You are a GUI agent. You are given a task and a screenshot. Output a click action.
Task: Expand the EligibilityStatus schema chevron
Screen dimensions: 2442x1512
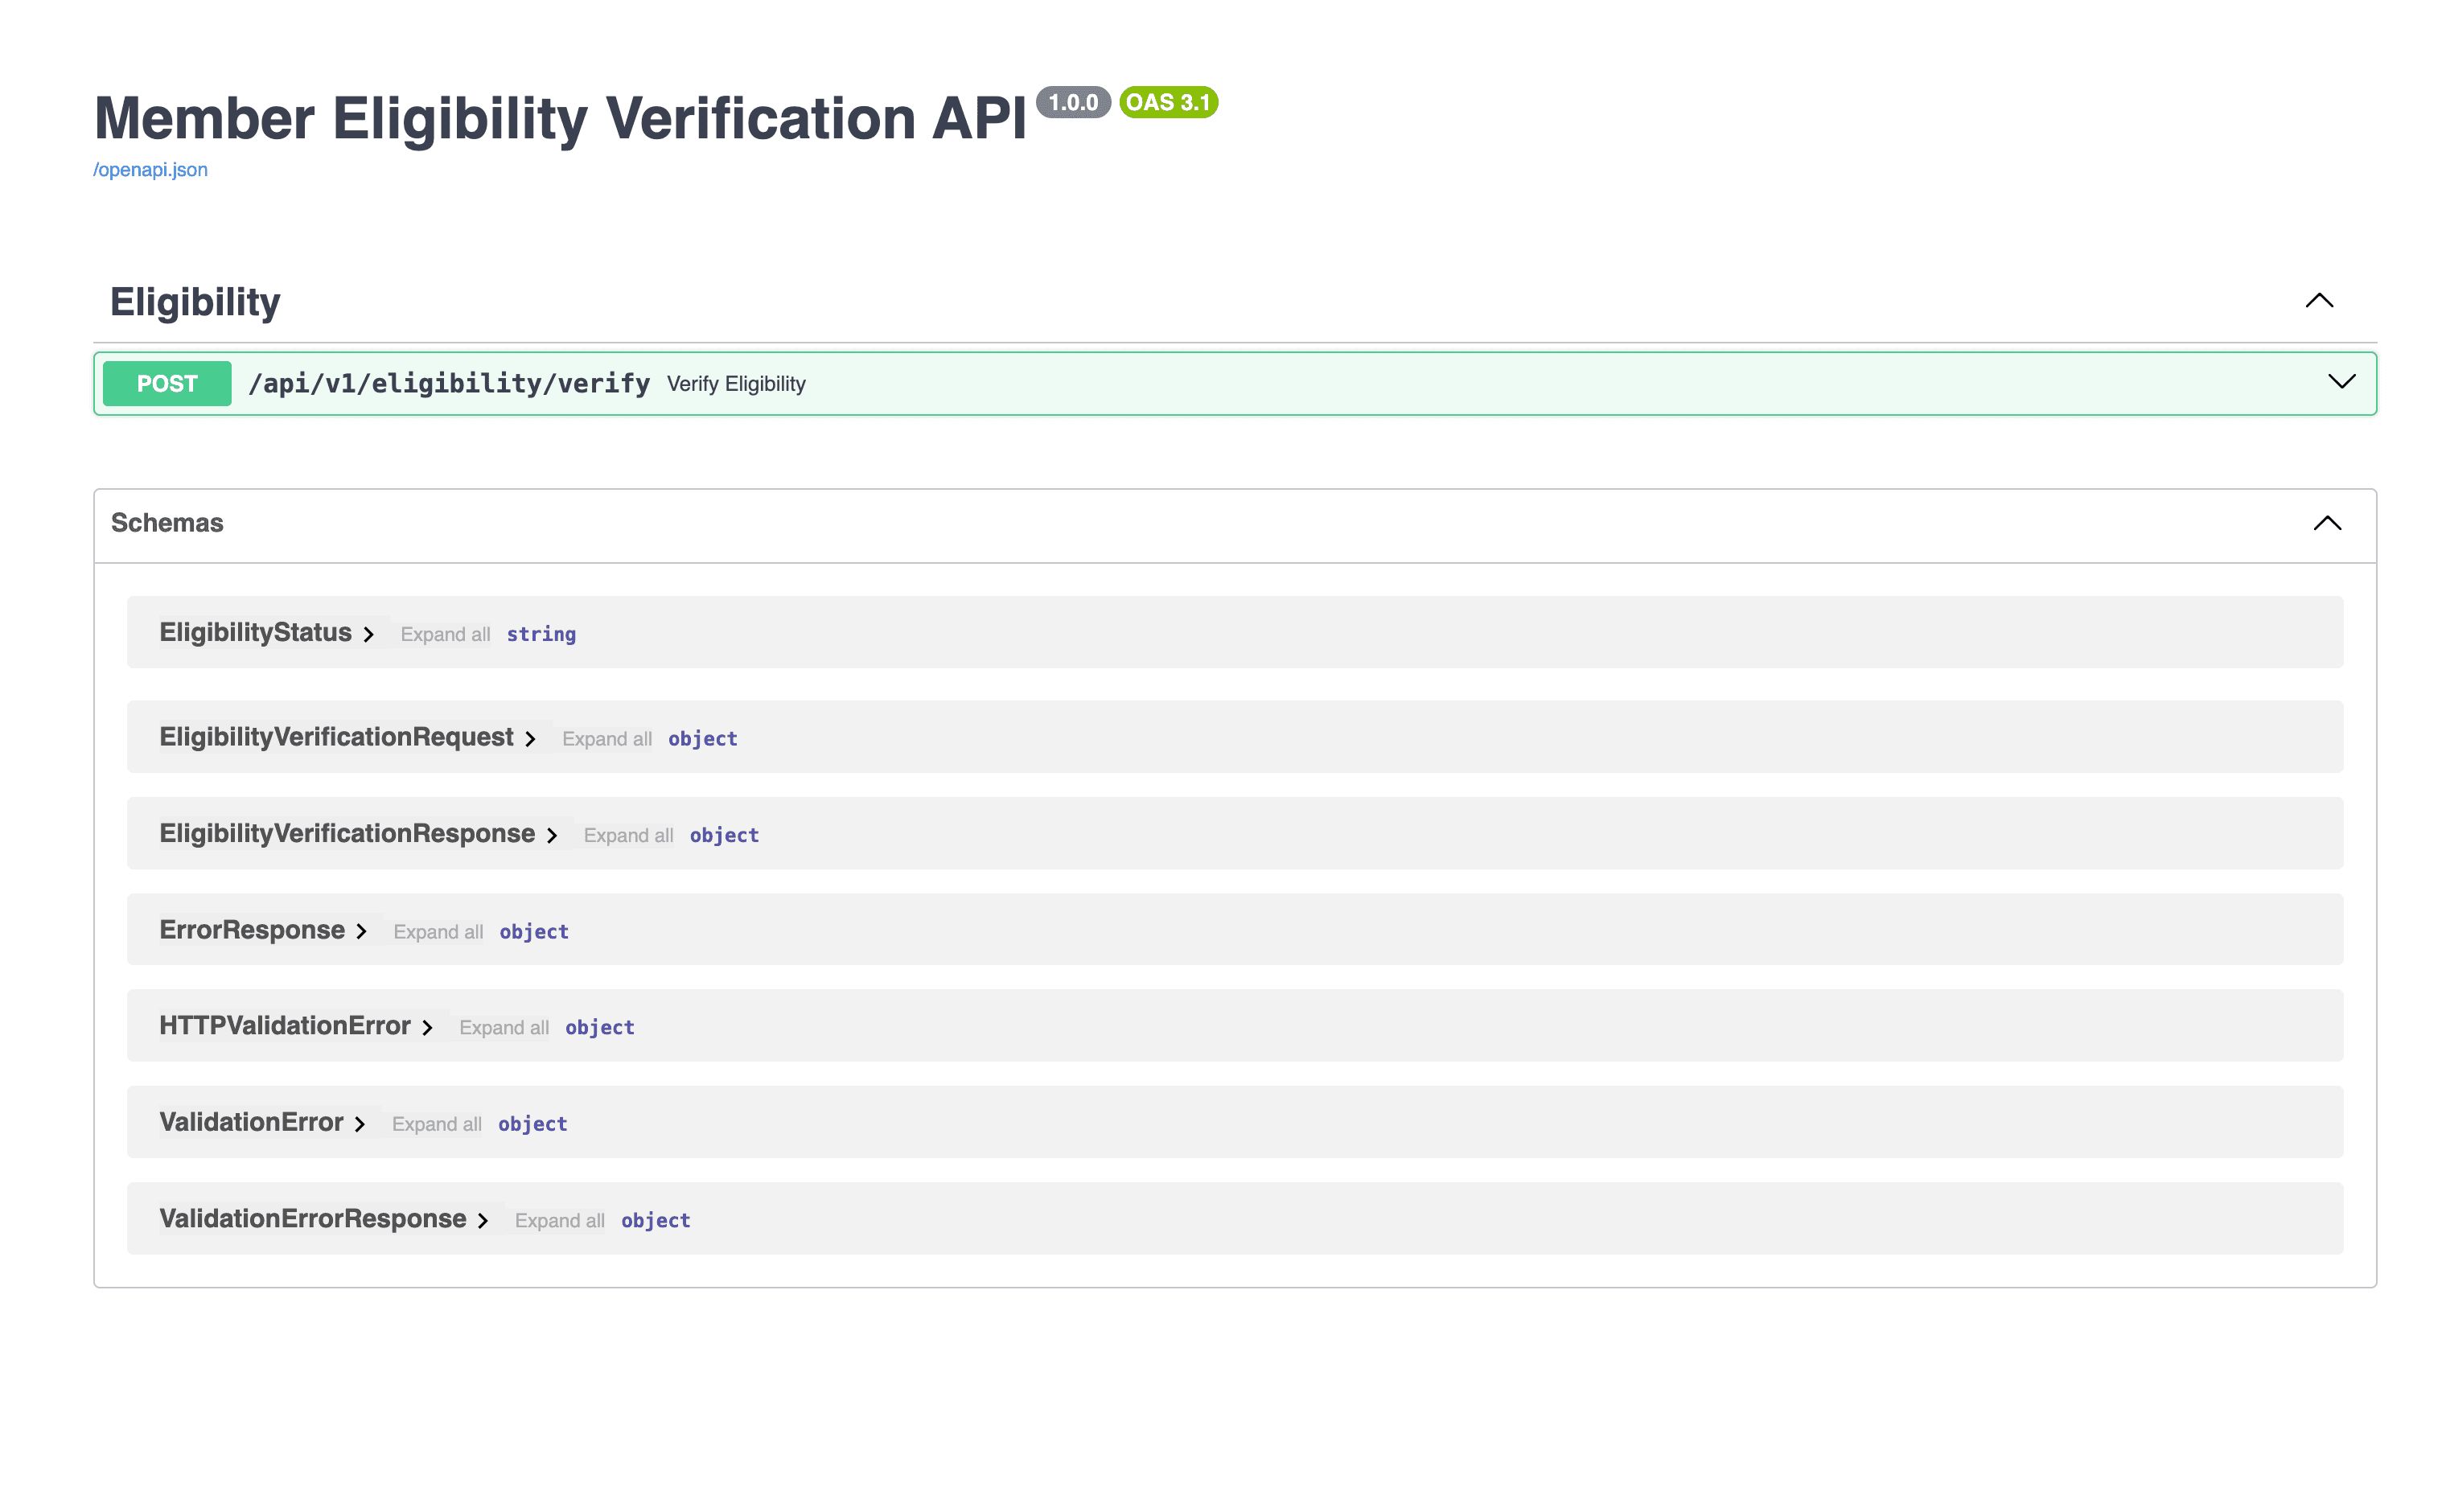368,635
